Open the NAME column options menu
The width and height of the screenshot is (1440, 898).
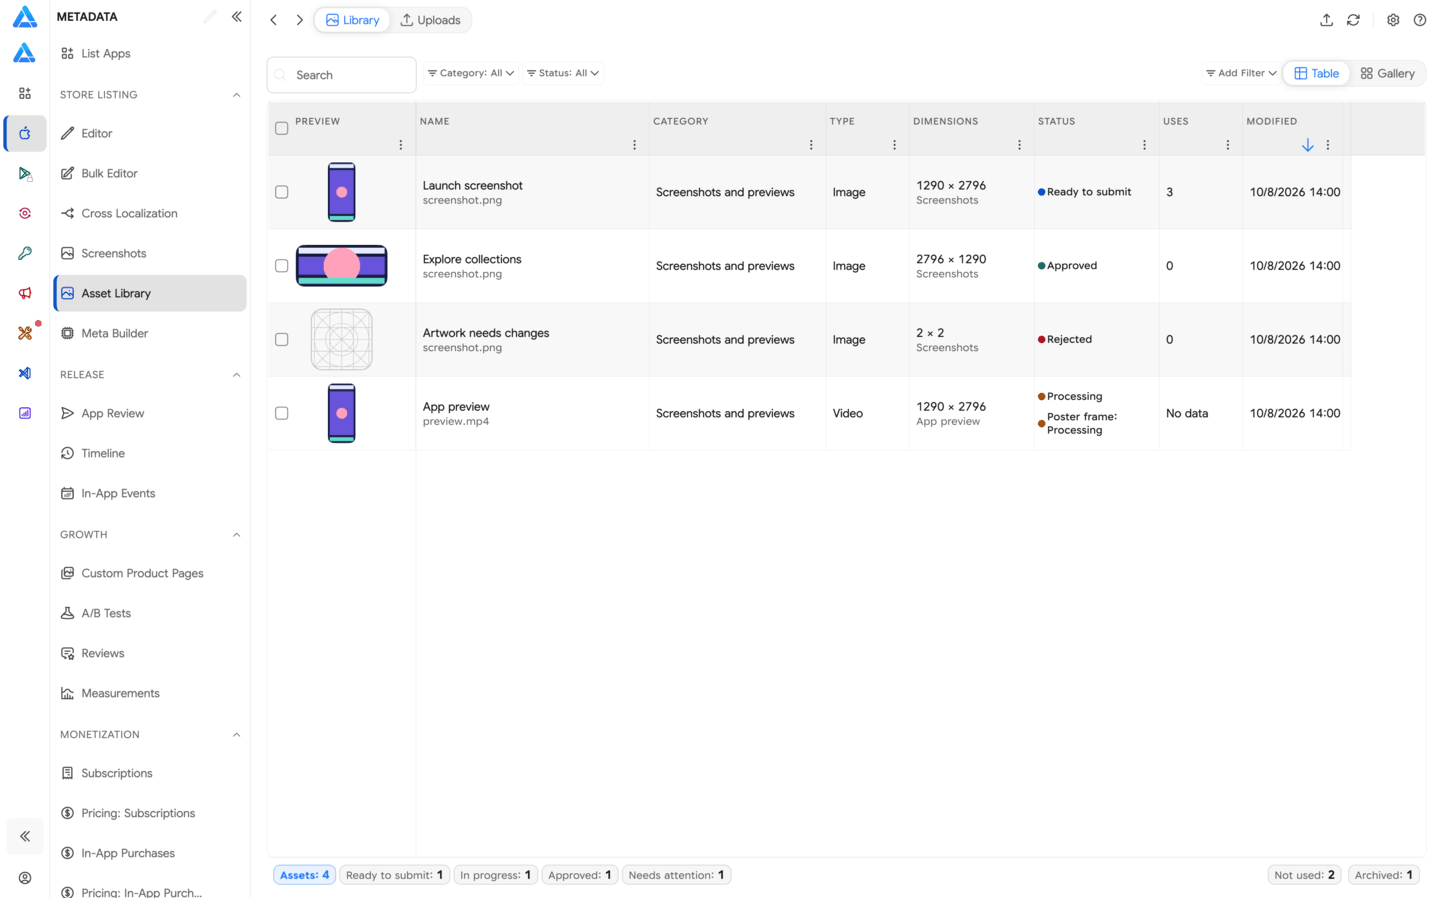pos(634,145)
